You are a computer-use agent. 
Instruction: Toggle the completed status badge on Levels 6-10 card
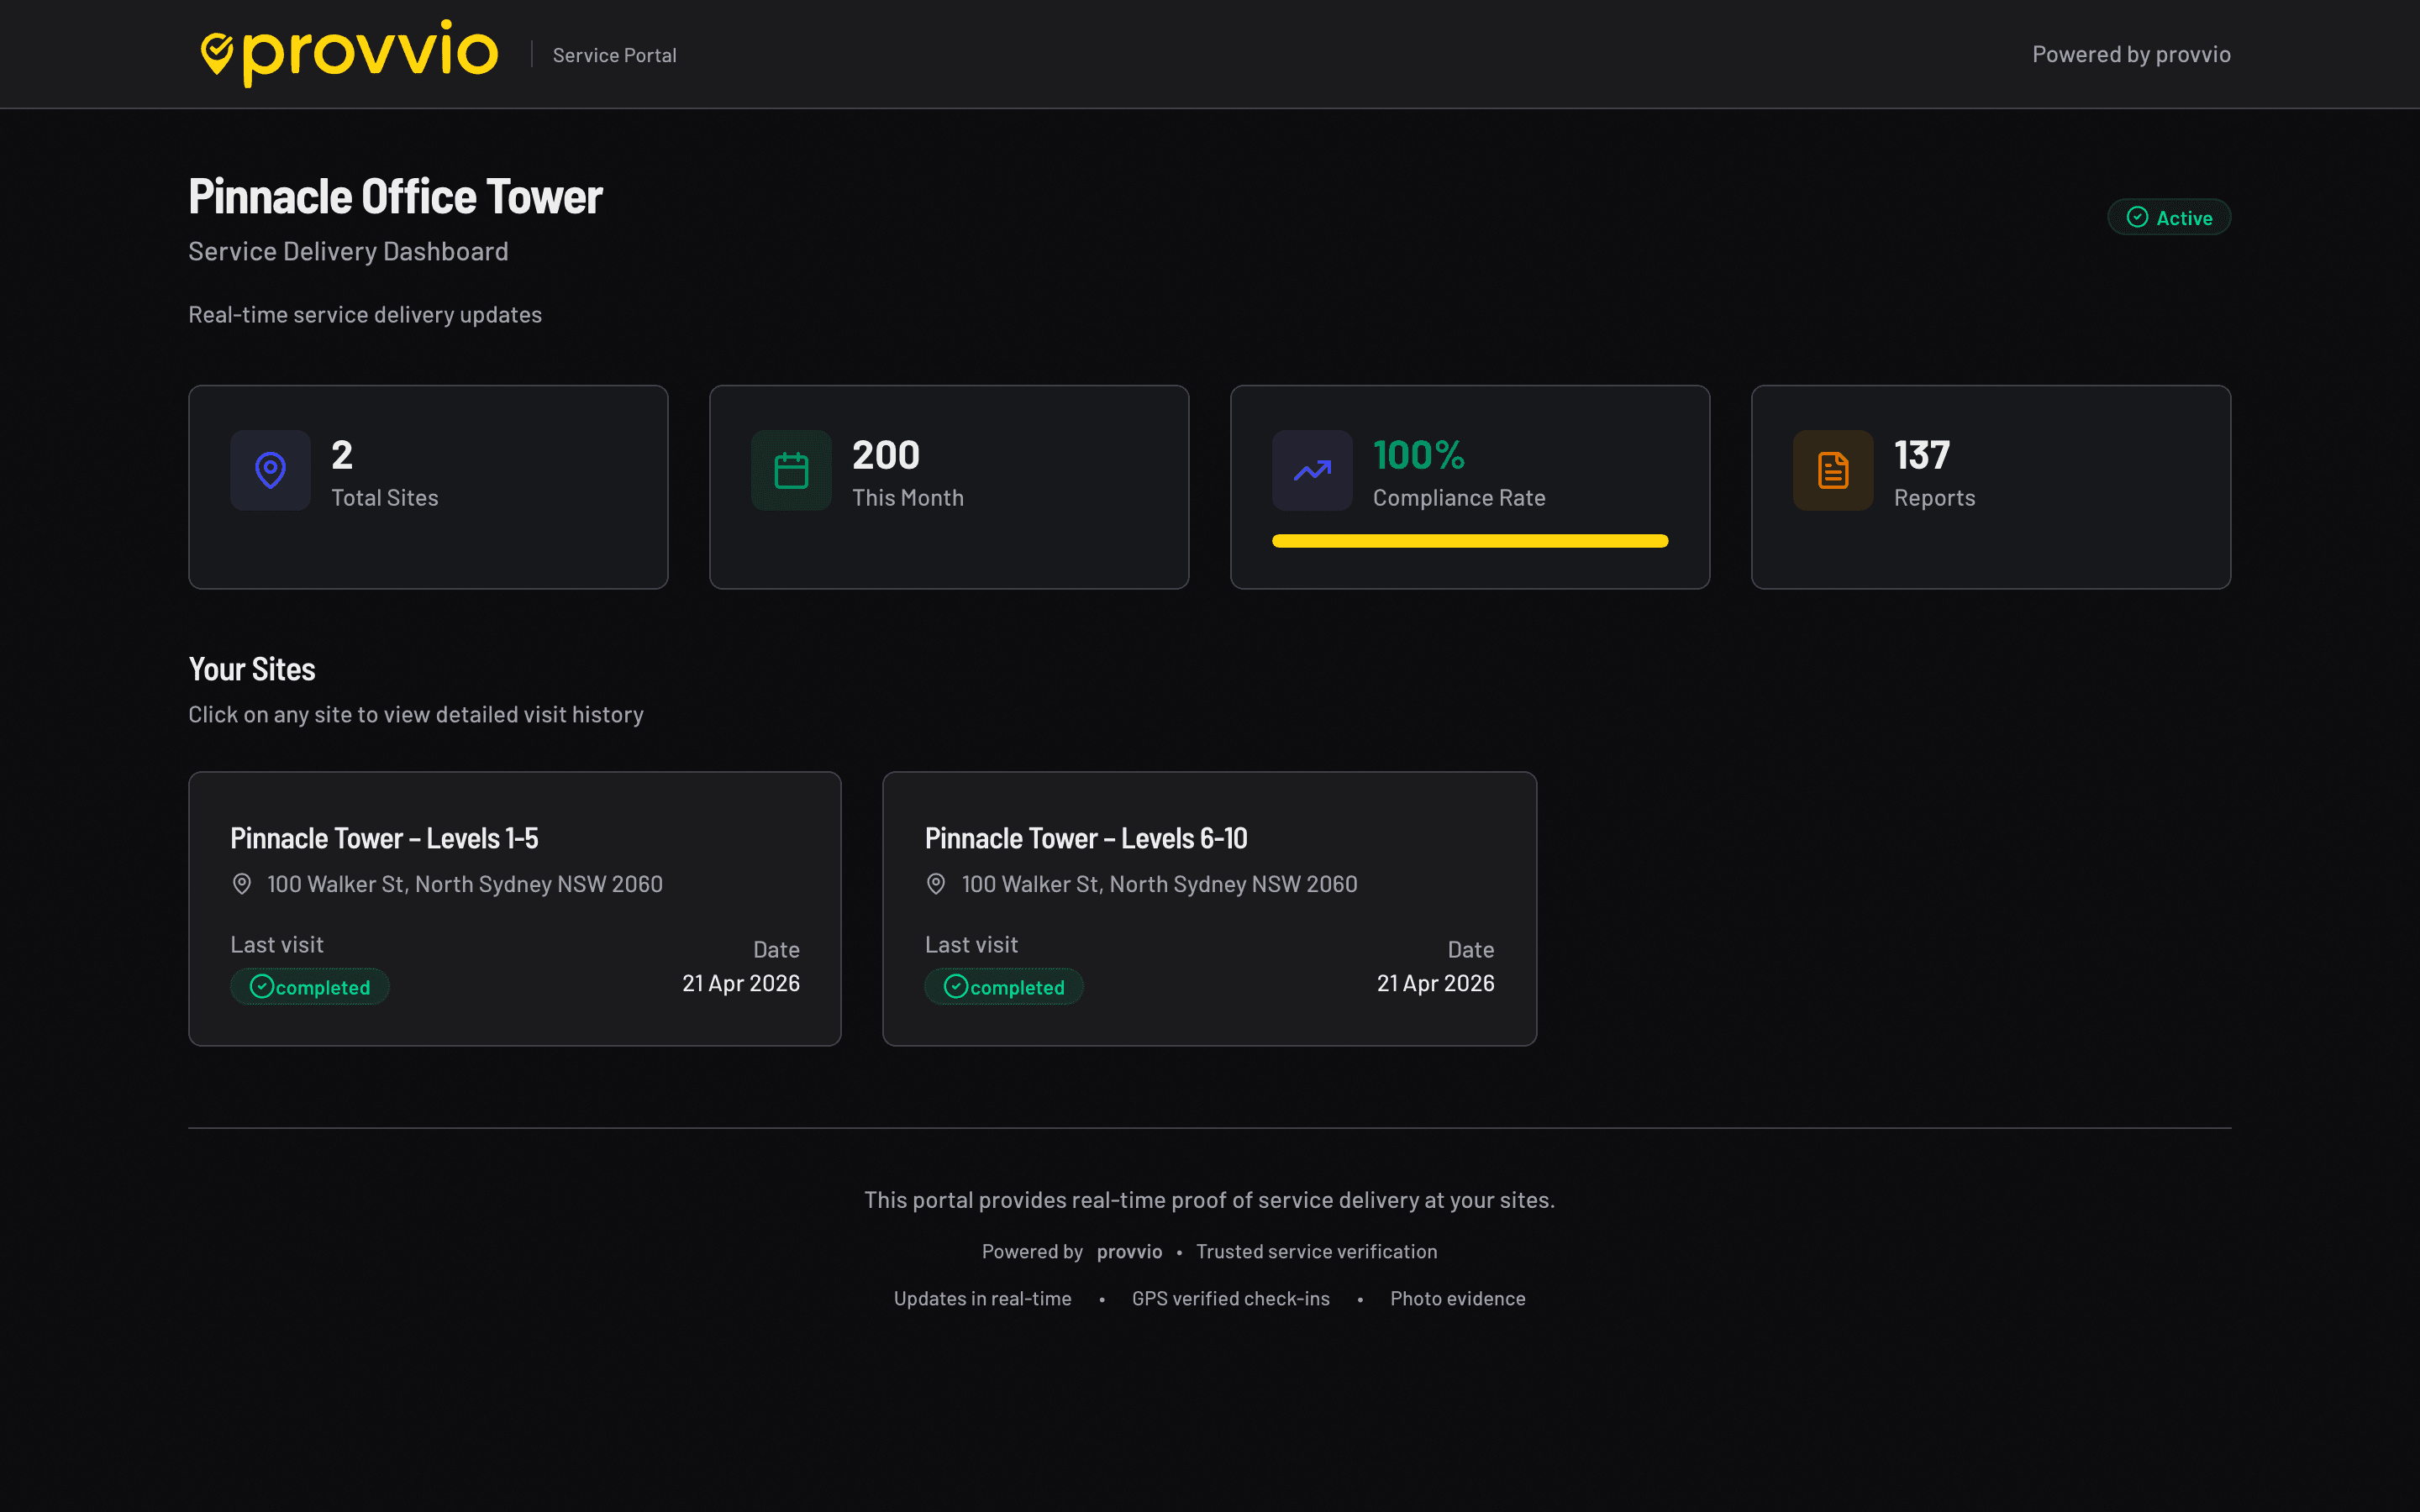(1003, 986)
